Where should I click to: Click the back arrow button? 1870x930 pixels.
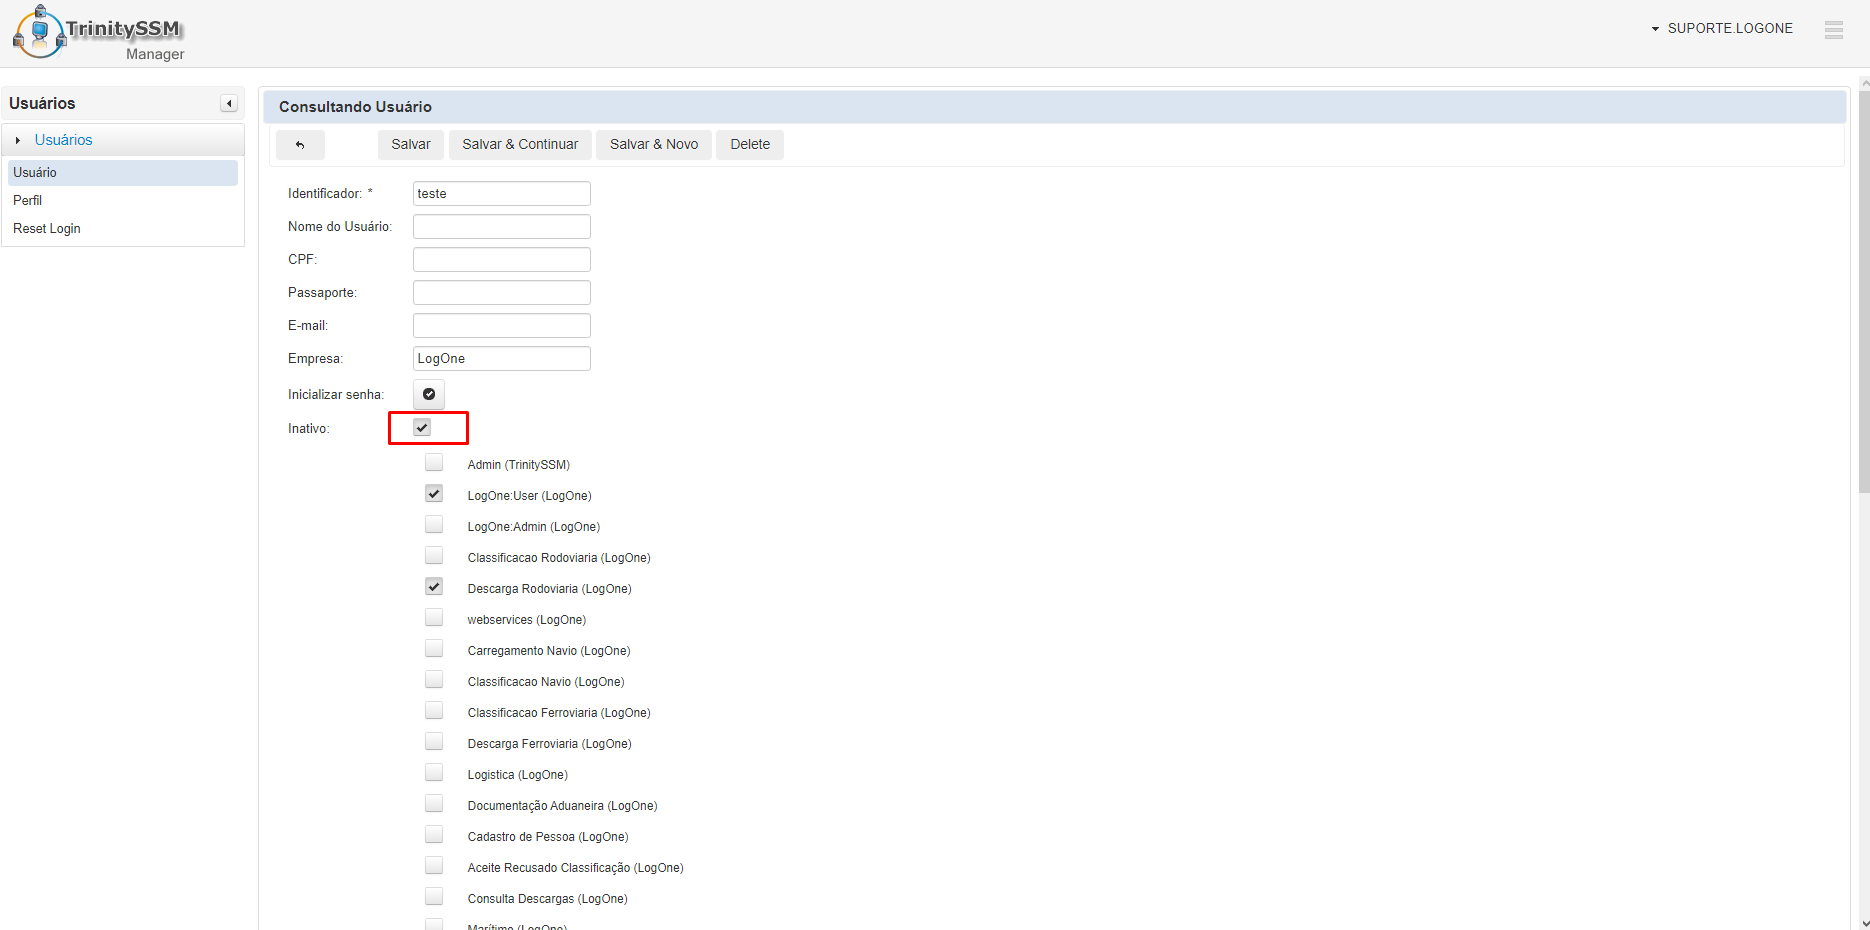coord(300,145)
